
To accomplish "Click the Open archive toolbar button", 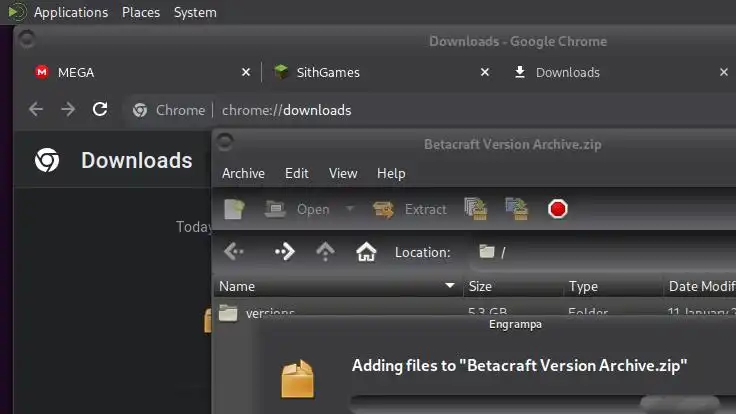I will pos(297,209).
